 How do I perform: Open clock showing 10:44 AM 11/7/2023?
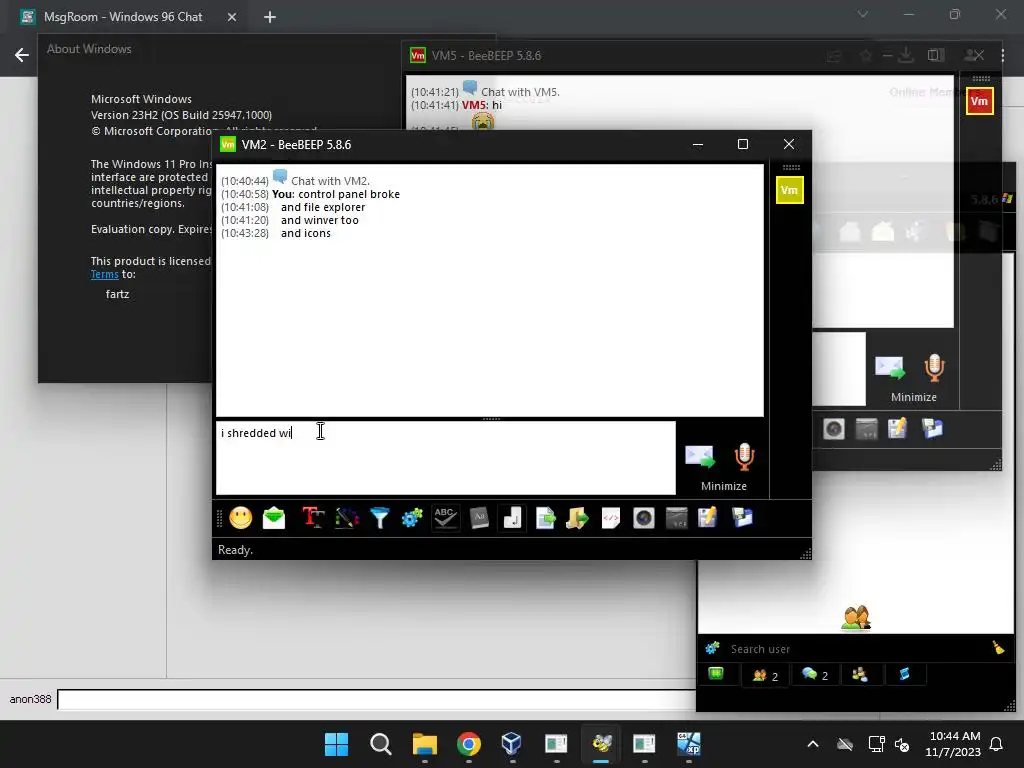[953, 744]
